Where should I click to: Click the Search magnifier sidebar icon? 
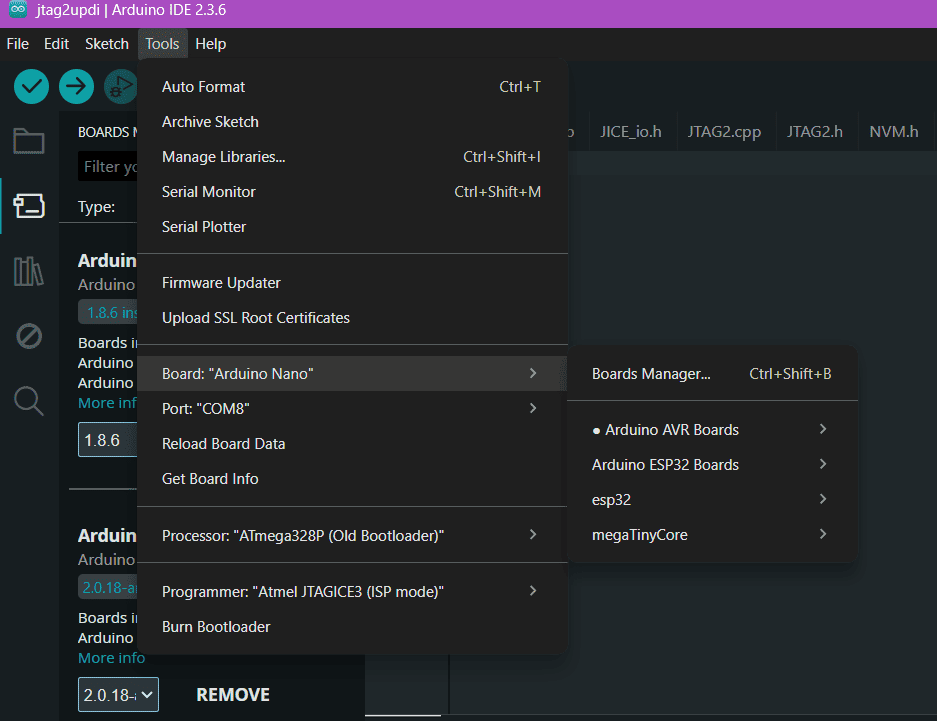(x=29, y=401)
